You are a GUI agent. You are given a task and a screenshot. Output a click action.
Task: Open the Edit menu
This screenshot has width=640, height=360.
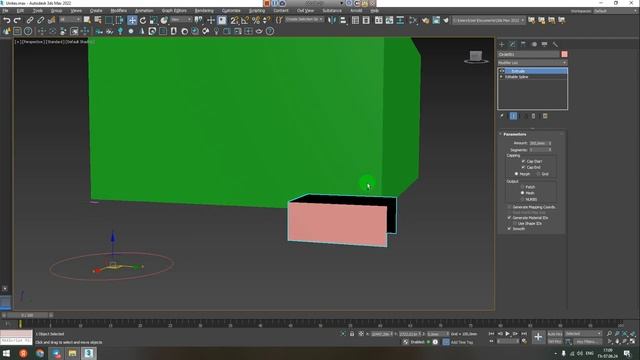pyautogui.click(x=20, y=11)
